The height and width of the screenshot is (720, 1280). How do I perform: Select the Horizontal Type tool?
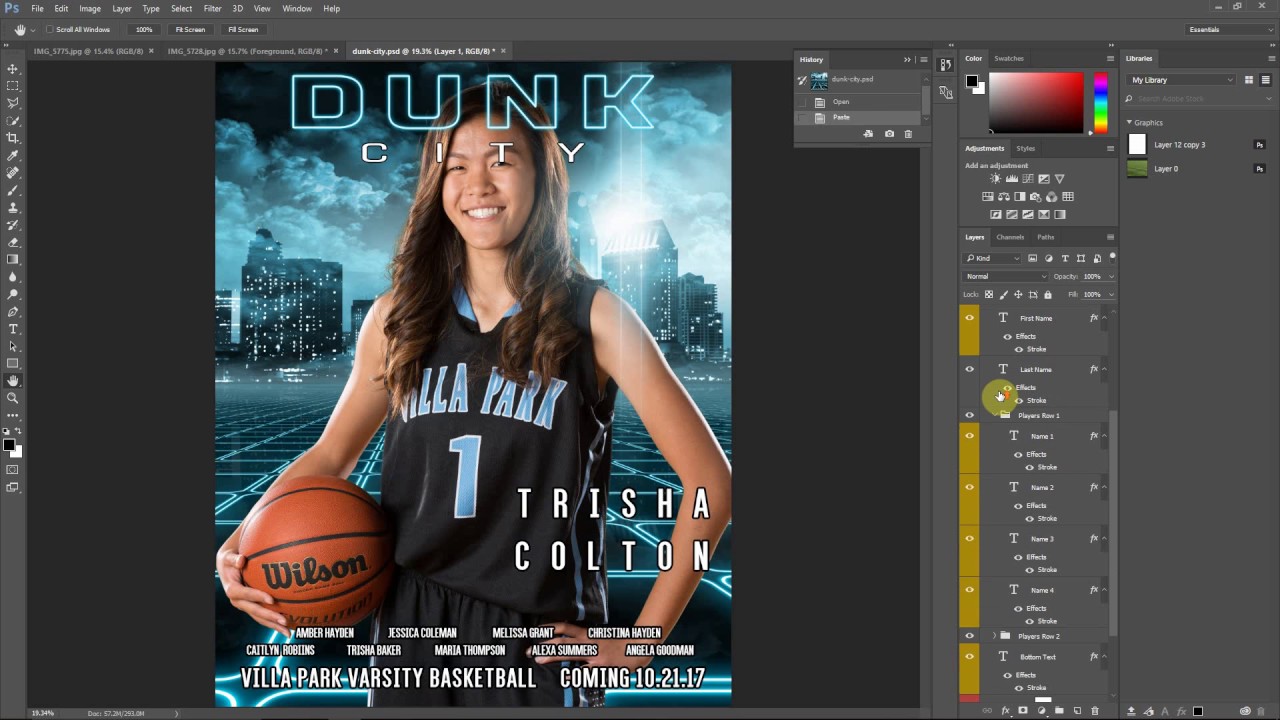pos(13,329)
